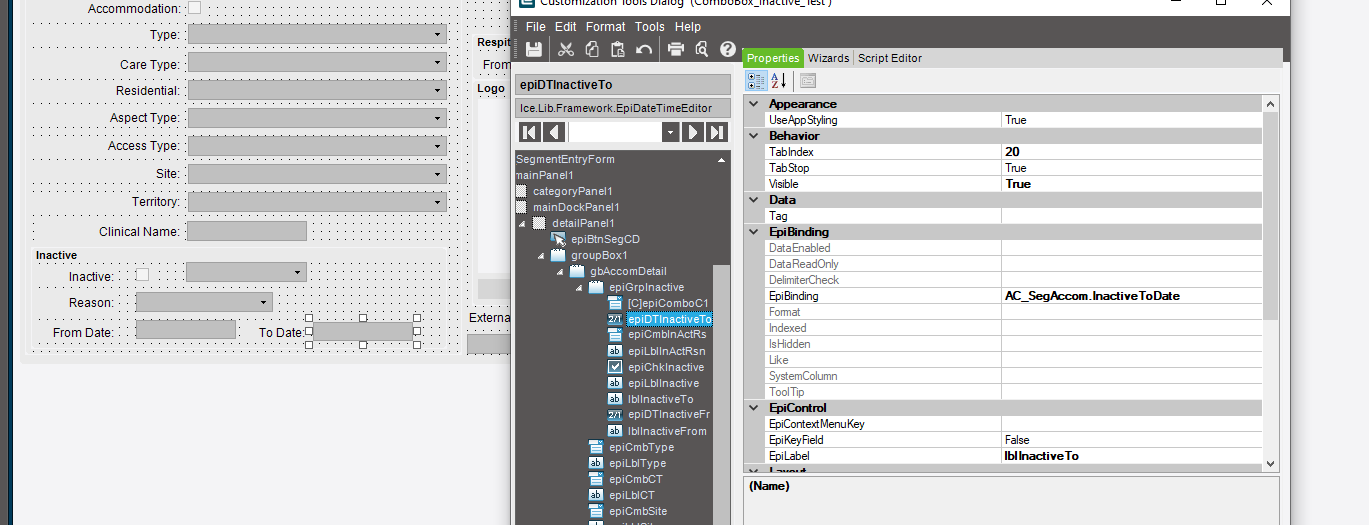The height and width of the screenshot is (525, 1369).
Task: Go to next control navigator button
Action: click(x=692, y=132)
